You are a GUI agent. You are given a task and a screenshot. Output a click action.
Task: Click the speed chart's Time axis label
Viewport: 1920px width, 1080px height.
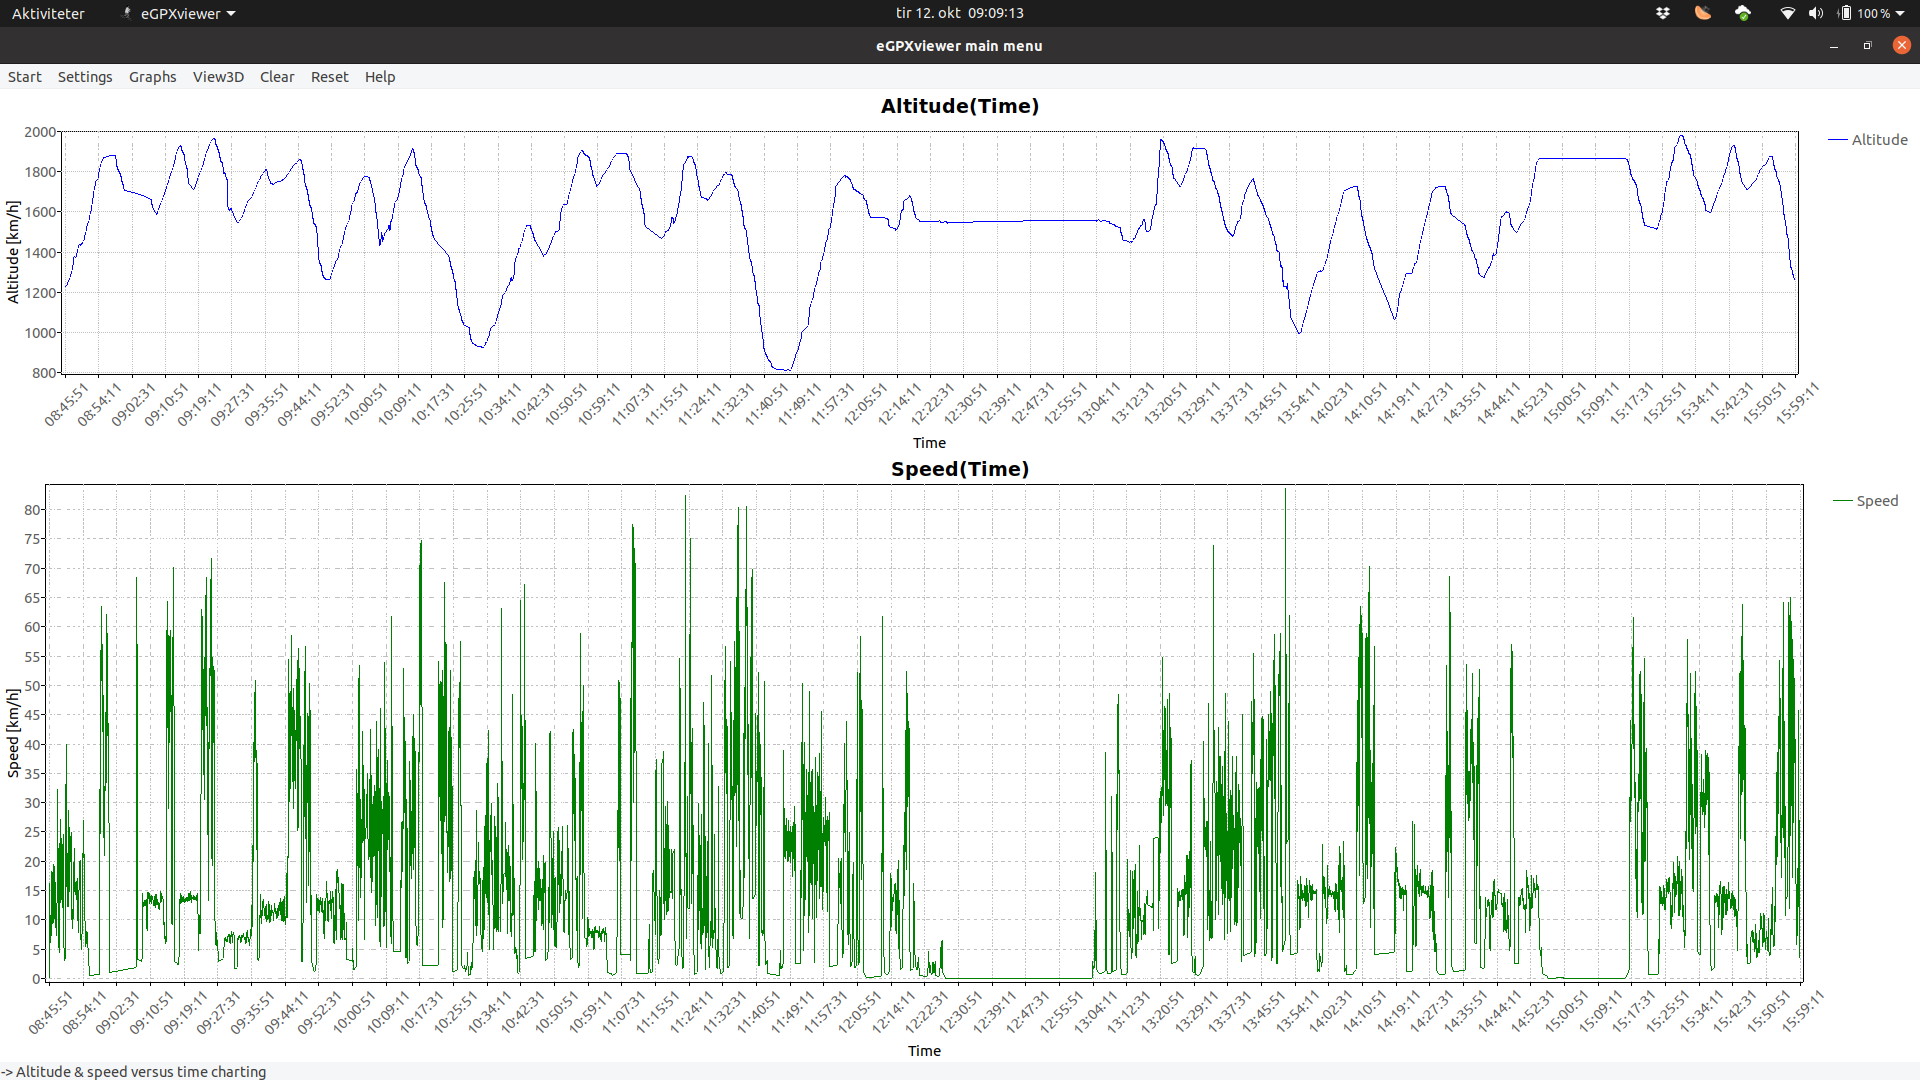(924, 1051)
